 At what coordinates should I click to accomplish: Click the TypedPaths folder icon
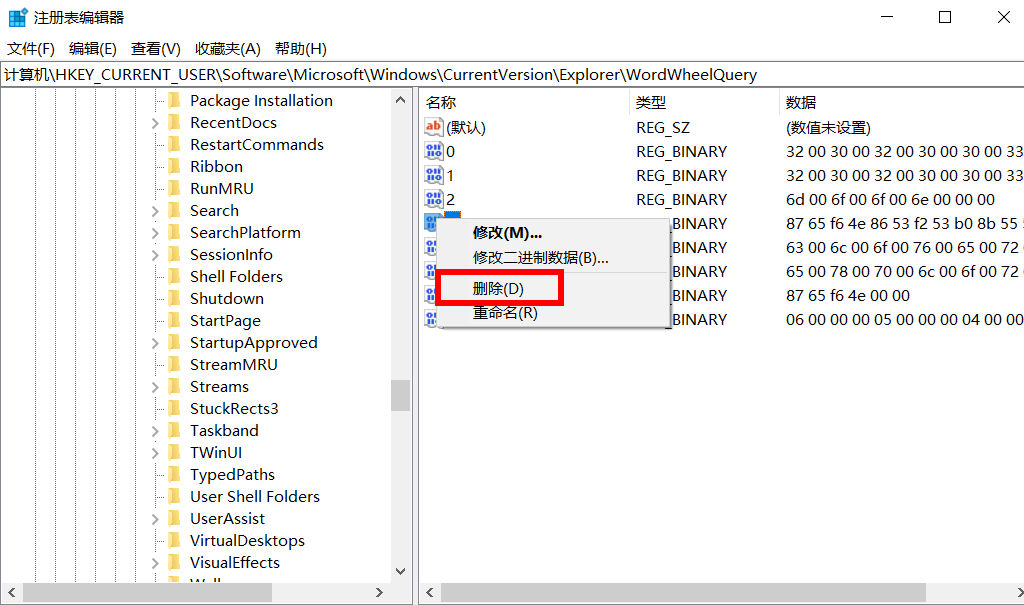click(x=174, y=474)
